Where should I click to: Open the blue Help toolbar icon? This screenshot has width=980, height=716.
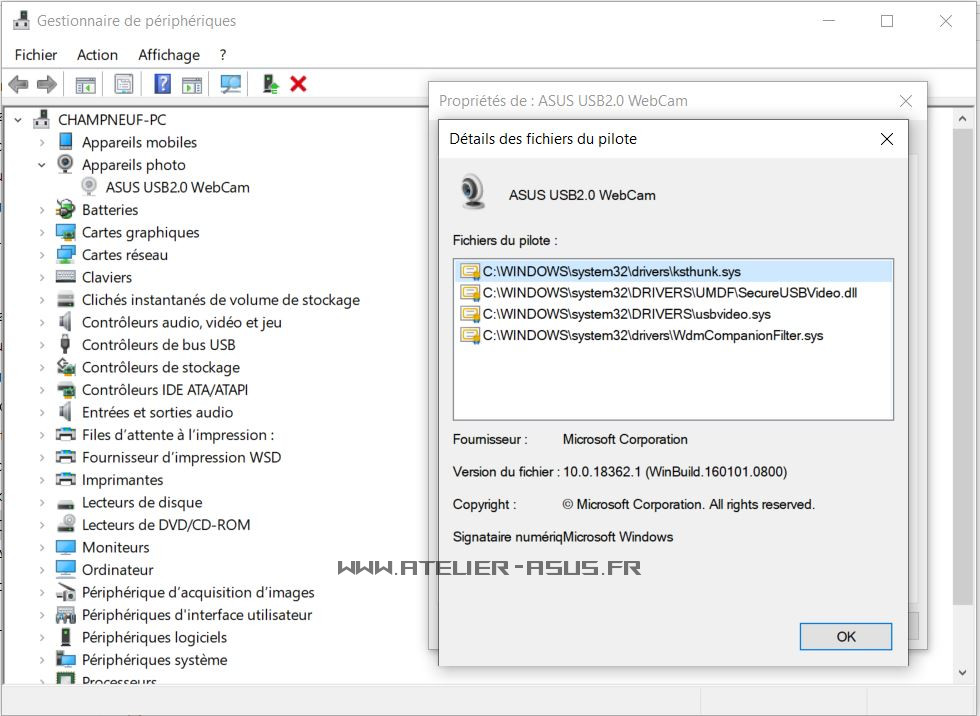pos(163,84)
